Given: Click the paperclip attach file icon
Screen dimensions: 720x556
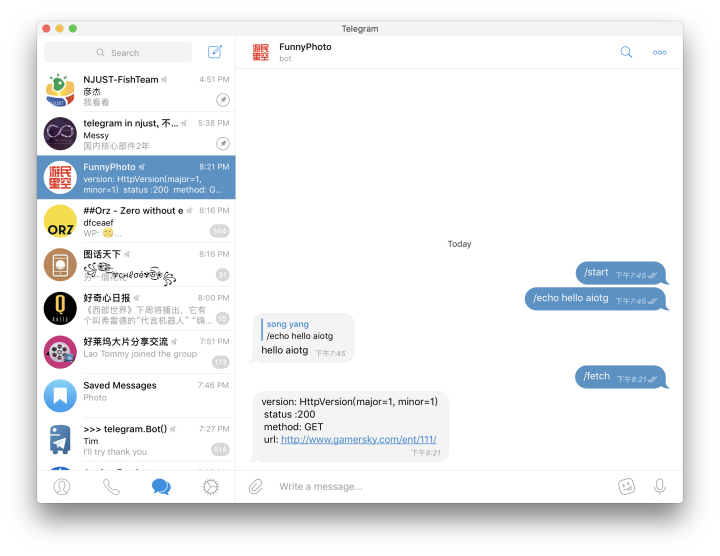Looking at the screenshot, I should (256, 486).
